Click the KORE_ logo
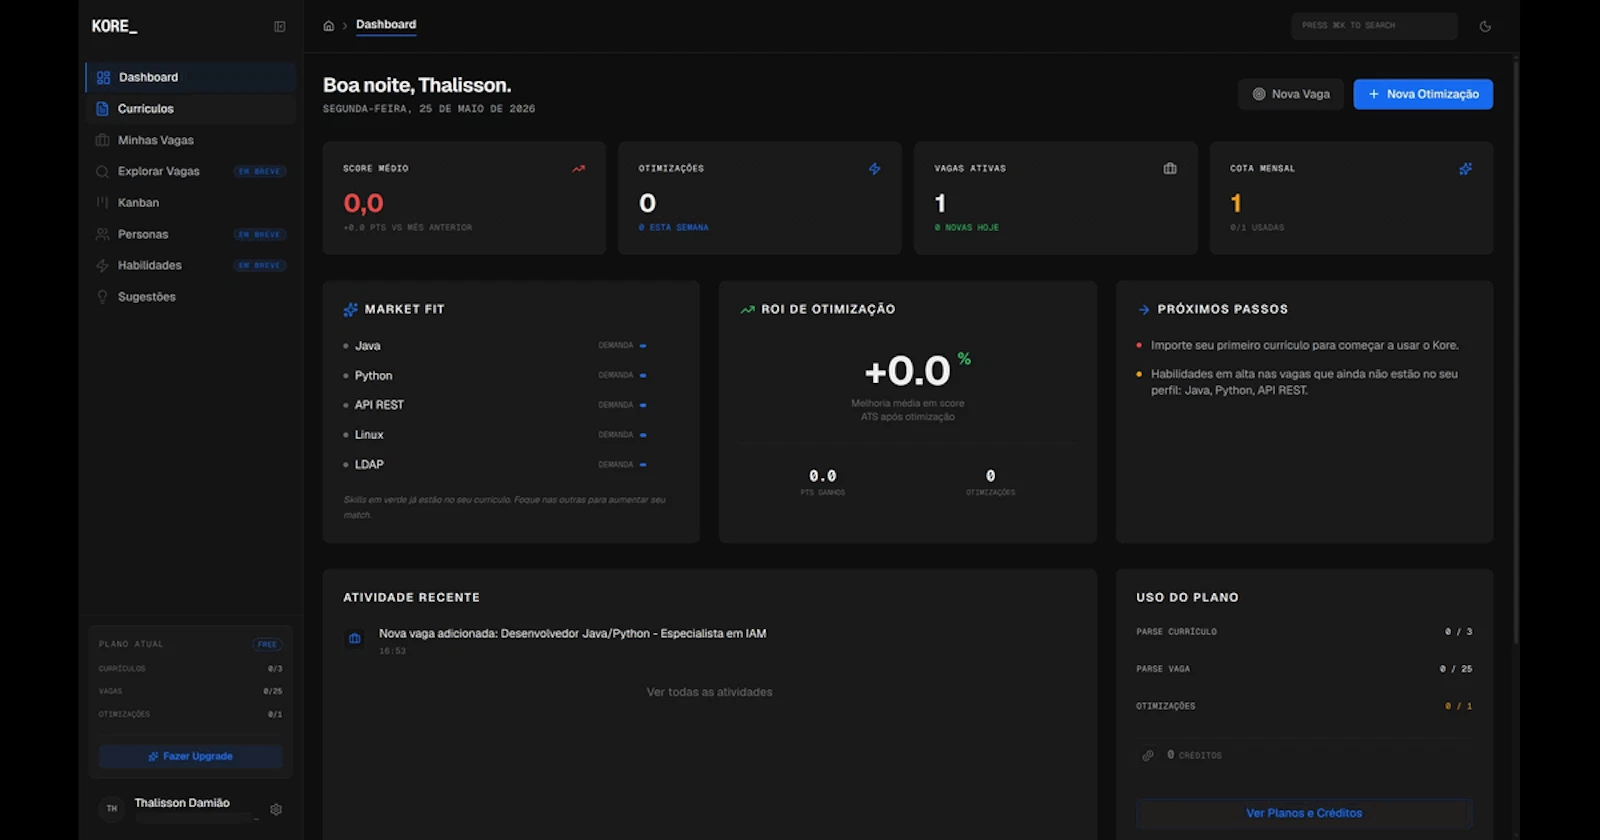 pos(114,27)
